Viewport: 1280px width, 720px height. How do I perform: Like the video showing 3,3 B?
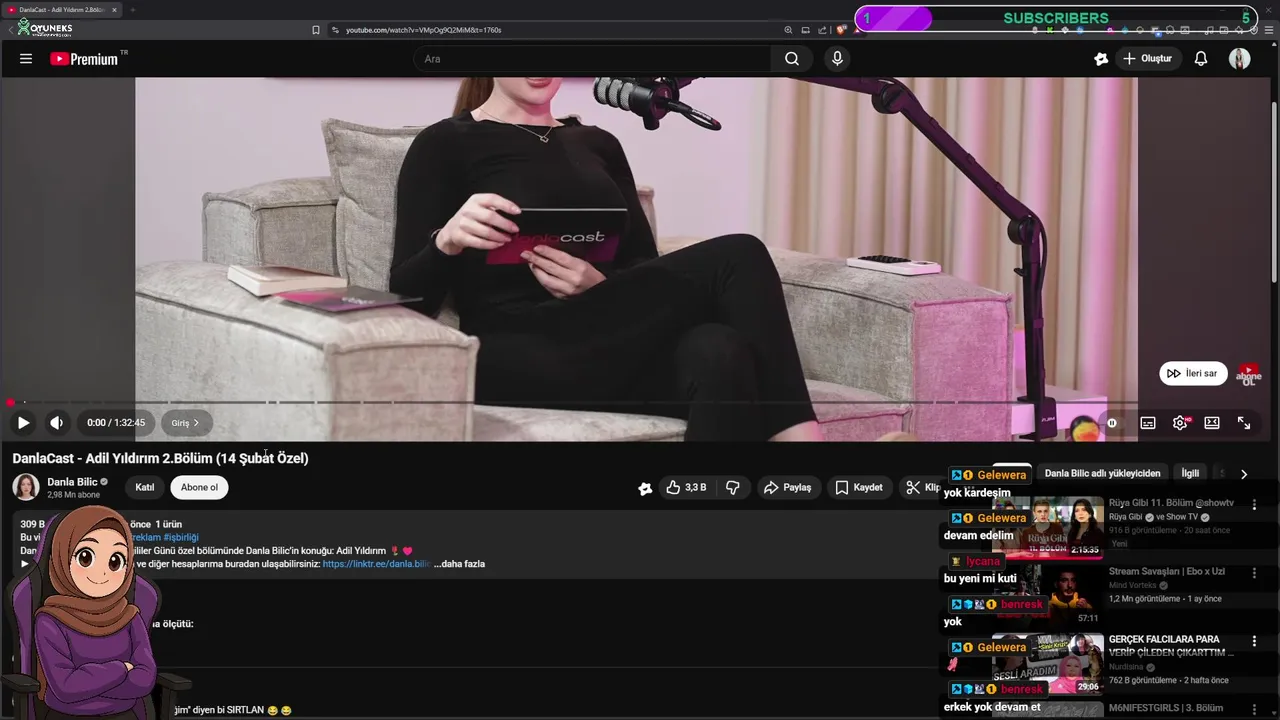click(x=686, y=487)
